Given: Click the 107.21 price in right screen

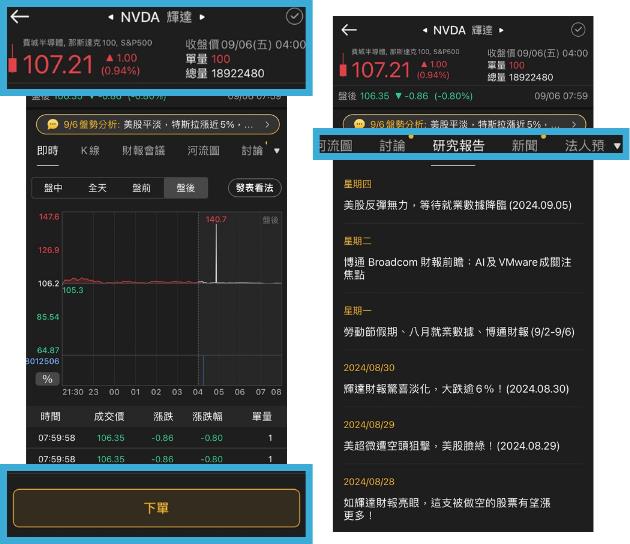Looking at the screenshot, I should point(380,70).
